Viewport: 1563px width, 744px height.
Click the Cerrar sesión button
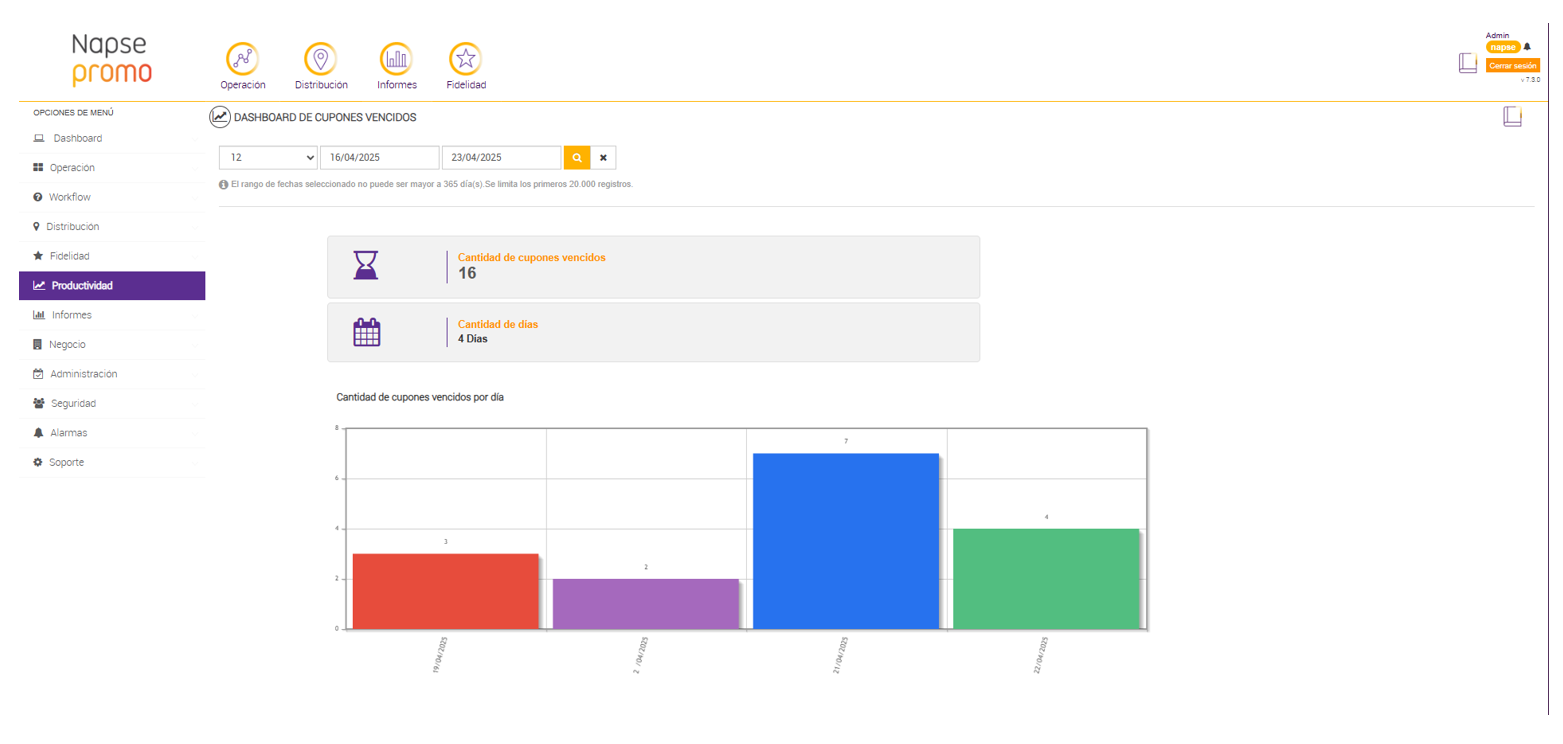point(1512,65)
